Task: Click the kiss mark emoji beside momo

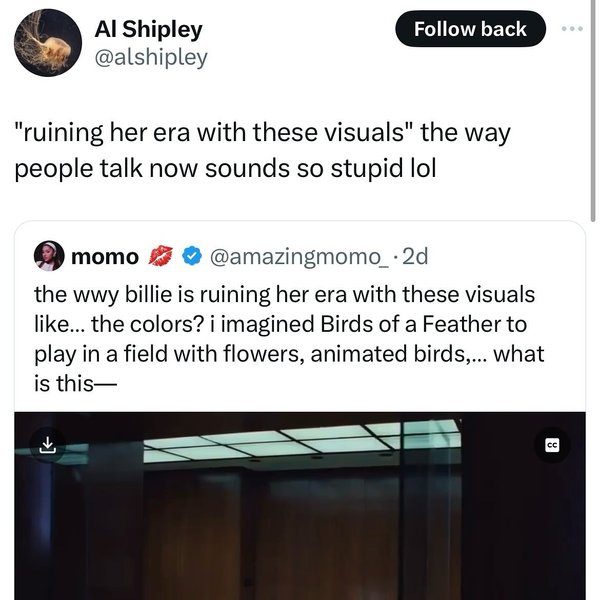Action: pyautogui.click(x=160, y=256)
